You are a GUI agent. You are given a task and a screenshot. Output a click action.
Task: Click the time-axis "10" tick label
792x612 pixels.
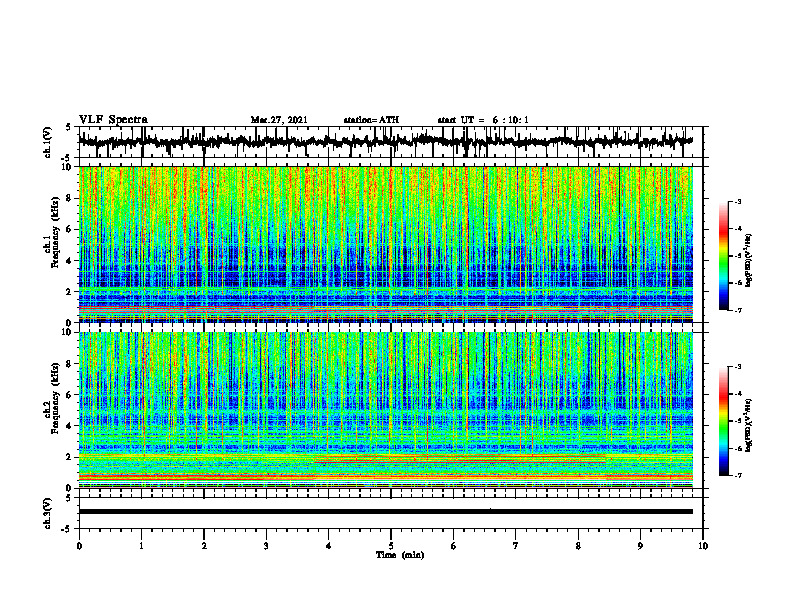pyautogui.click(x=703, y=546)
